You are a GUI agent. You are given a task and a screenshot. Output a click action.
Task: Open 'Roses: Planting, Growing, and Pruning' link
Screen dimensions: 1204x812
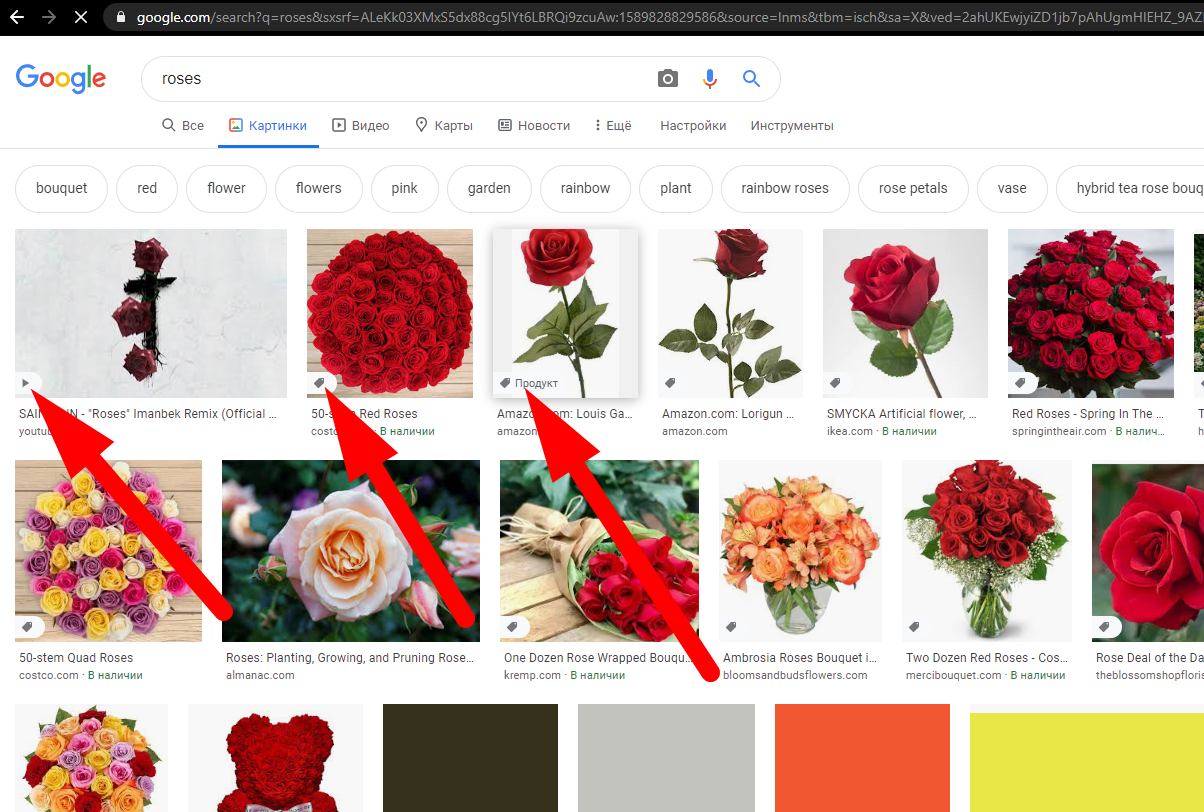[348, 658]
